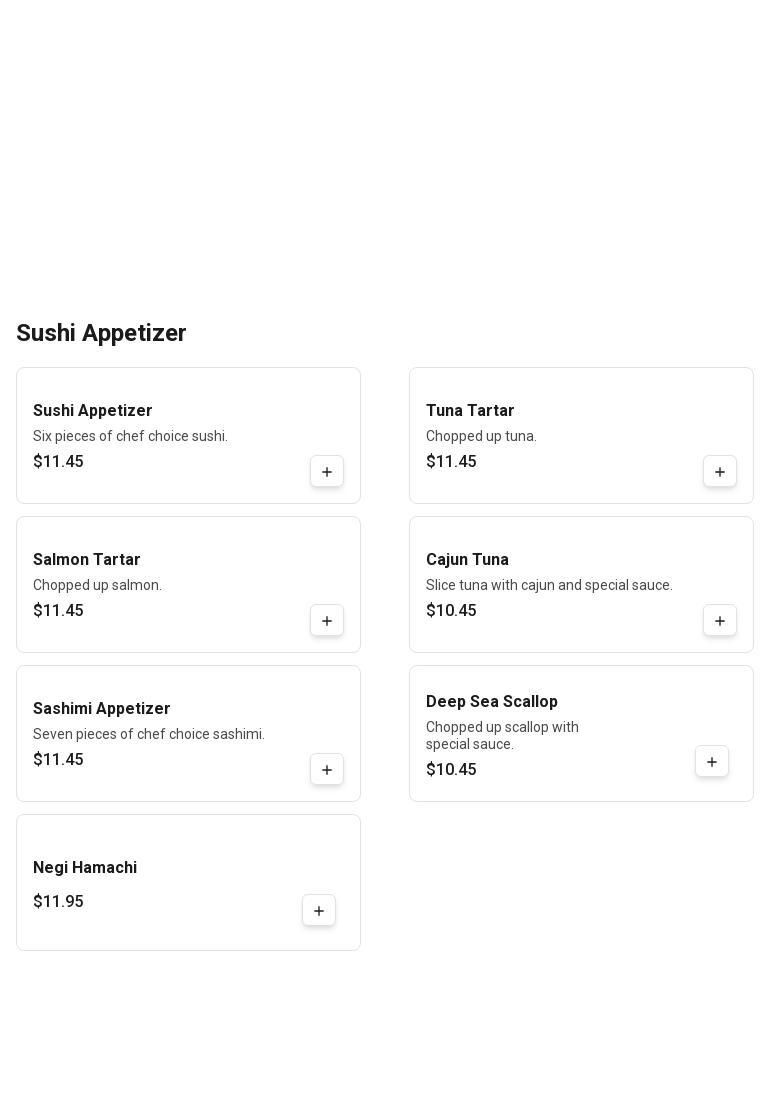Select the Deep Sea Scallop title
This screenshot has width=770, height=1112.
(492, 702)
